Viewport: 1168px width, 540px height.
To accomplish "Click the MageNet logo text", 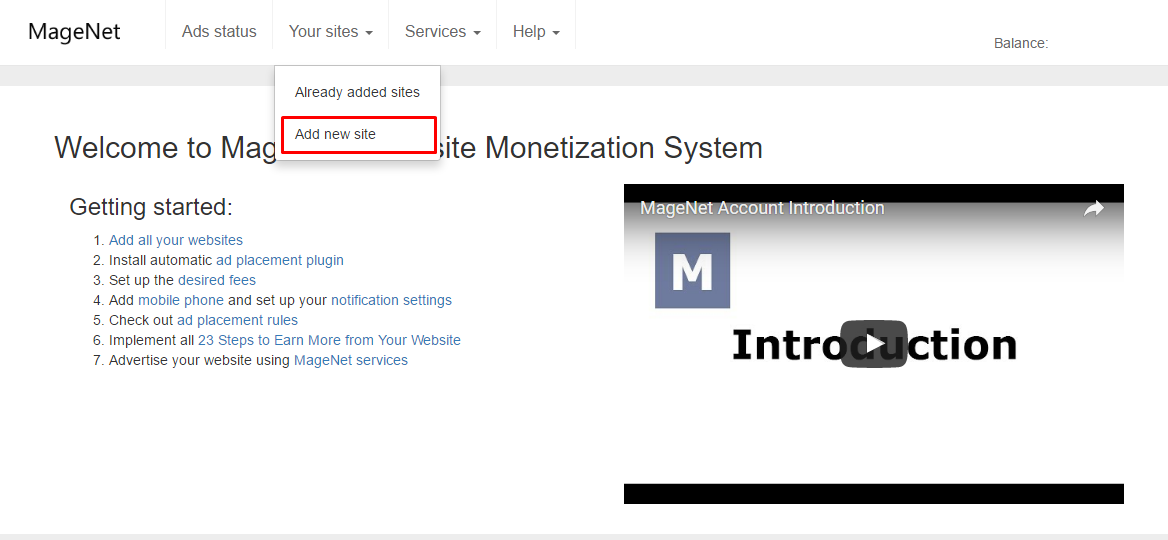I will 74,32.
